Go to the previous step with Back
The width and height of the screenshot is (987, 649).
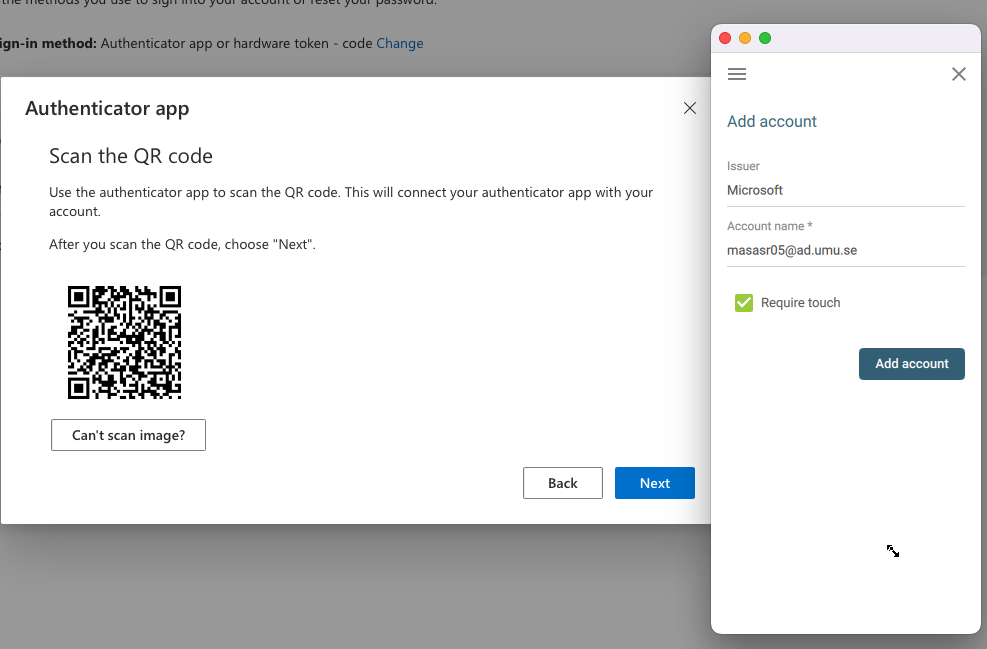pos(563,483)
